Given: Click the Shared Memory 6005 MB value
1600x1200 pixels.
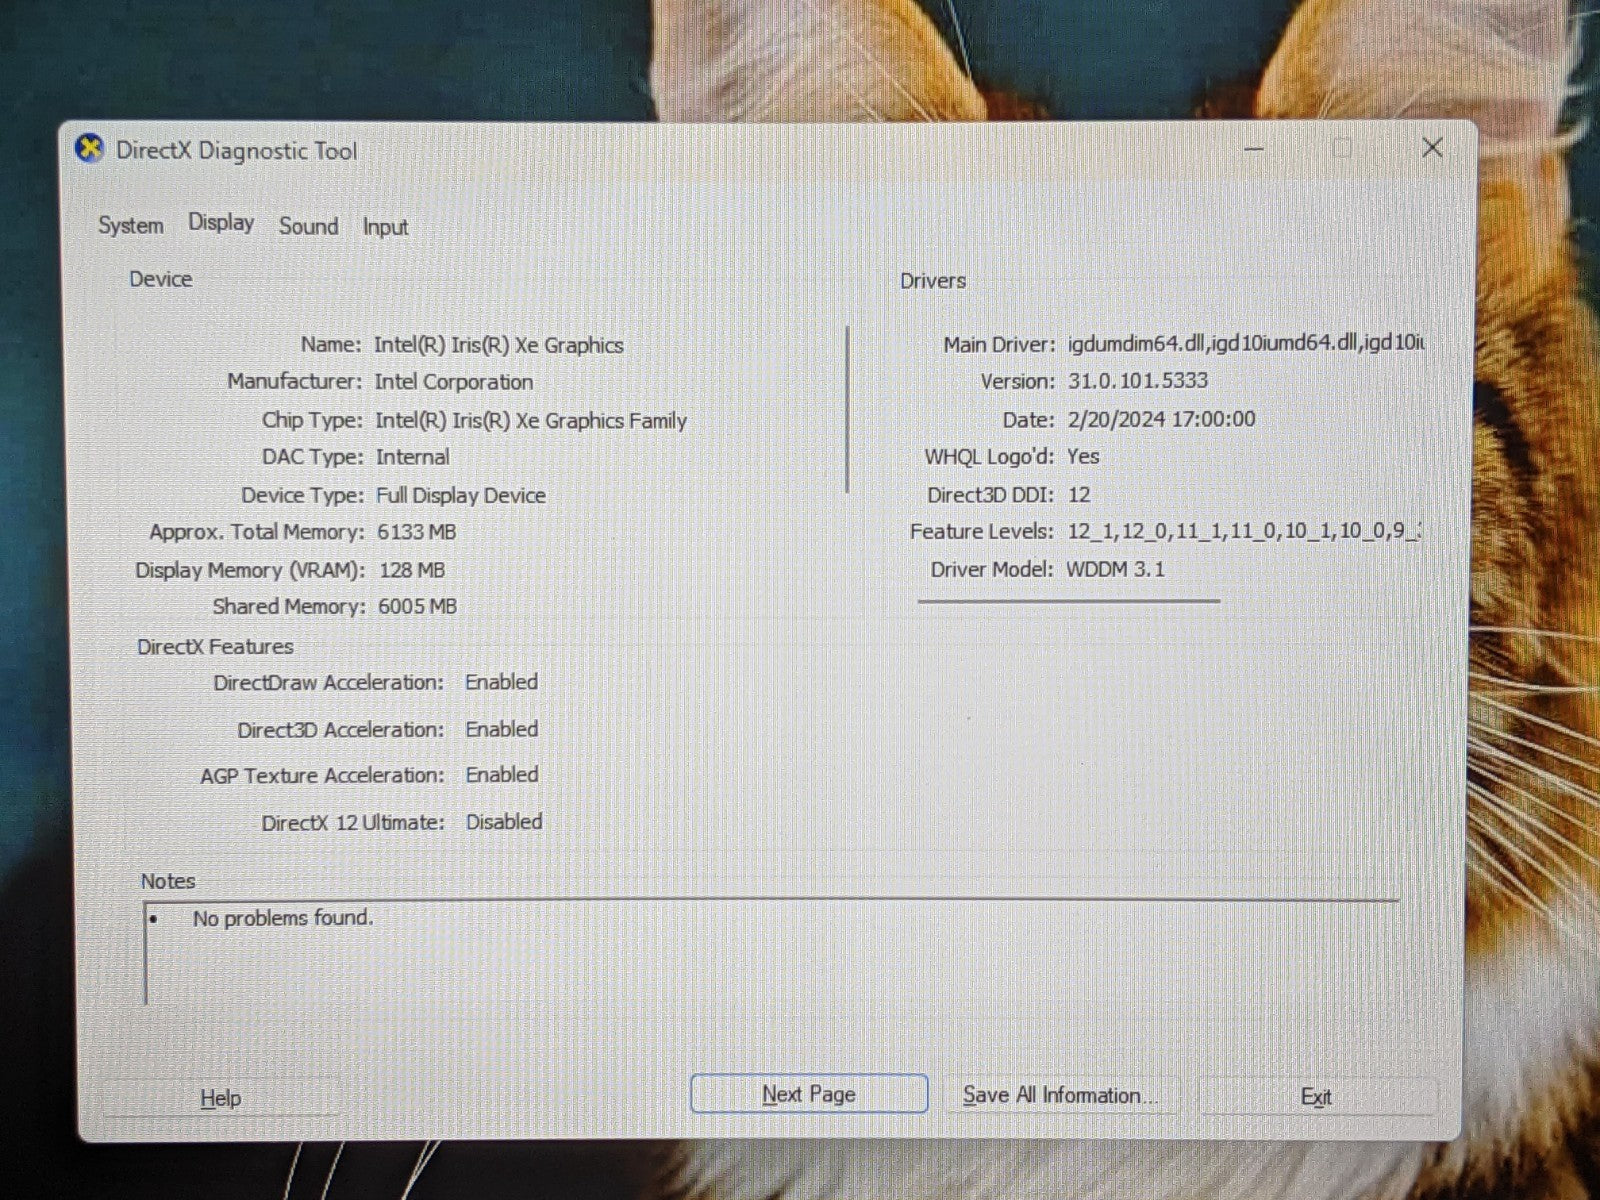Looking at the screenshot, I should tap(417, 607).
